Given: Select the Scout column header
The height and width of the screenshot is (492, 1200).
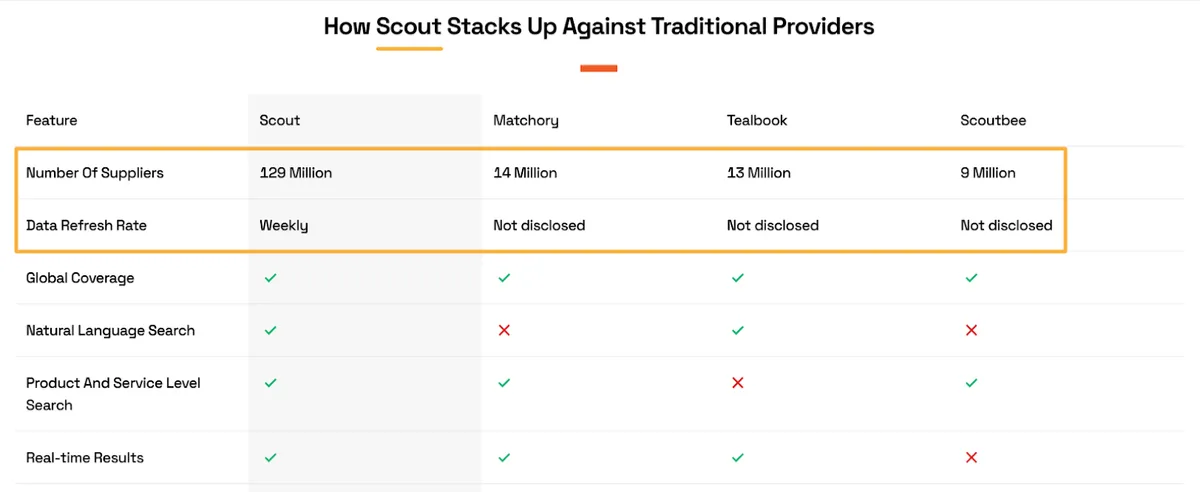Looking at the screenshot, I should click(x=280, y=120).
